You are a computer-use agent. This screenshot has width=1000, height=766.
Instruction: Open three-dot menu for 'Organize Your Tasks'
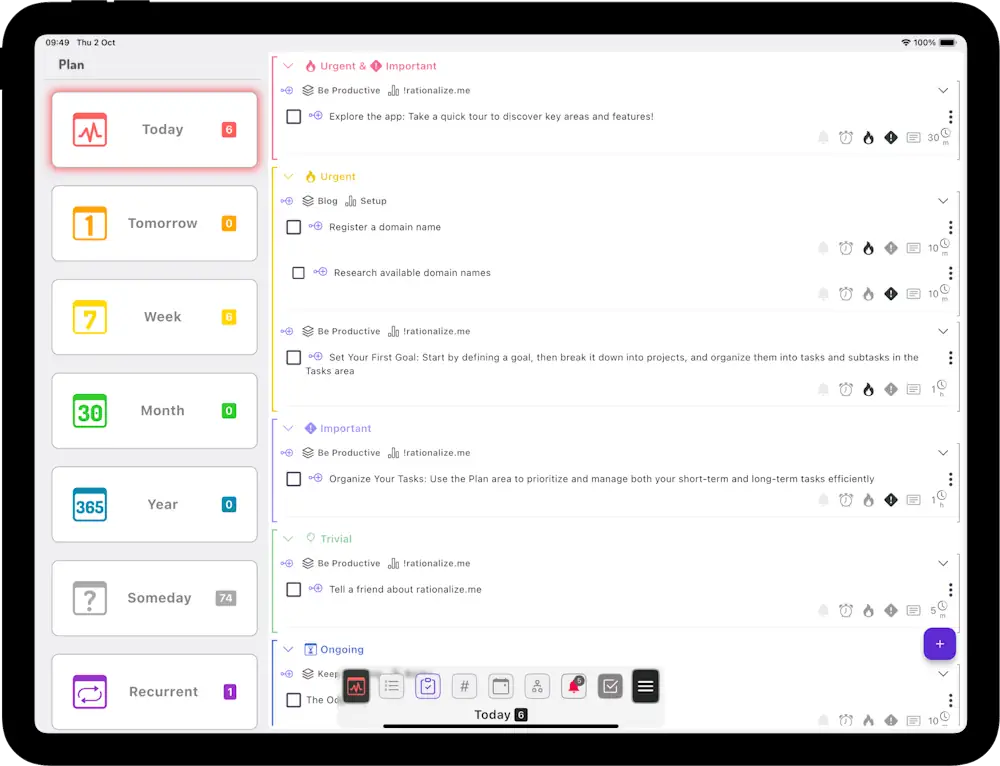pyautogui.click(x=950, y=479)
